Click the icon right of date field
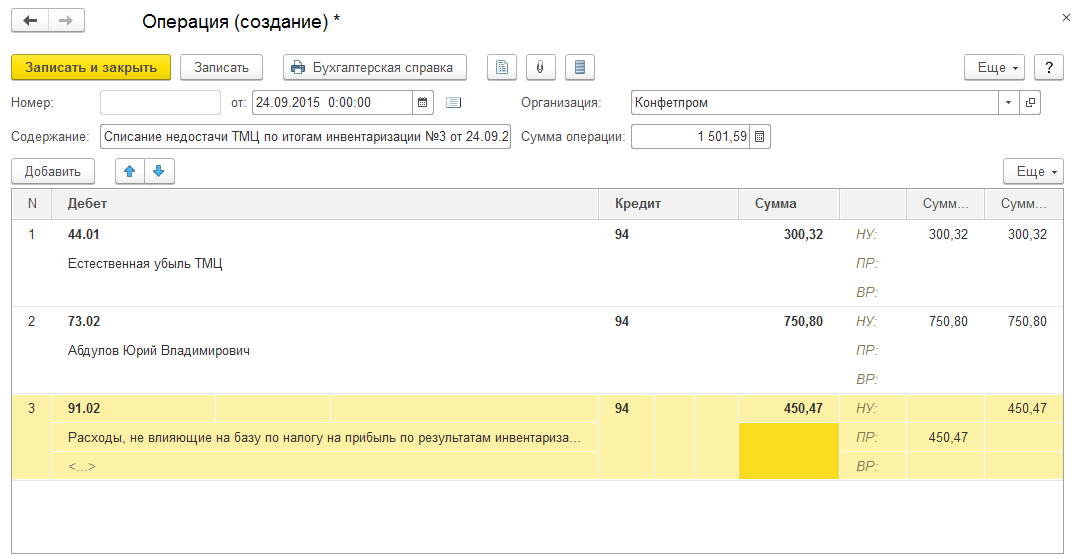 pos(453,102)
